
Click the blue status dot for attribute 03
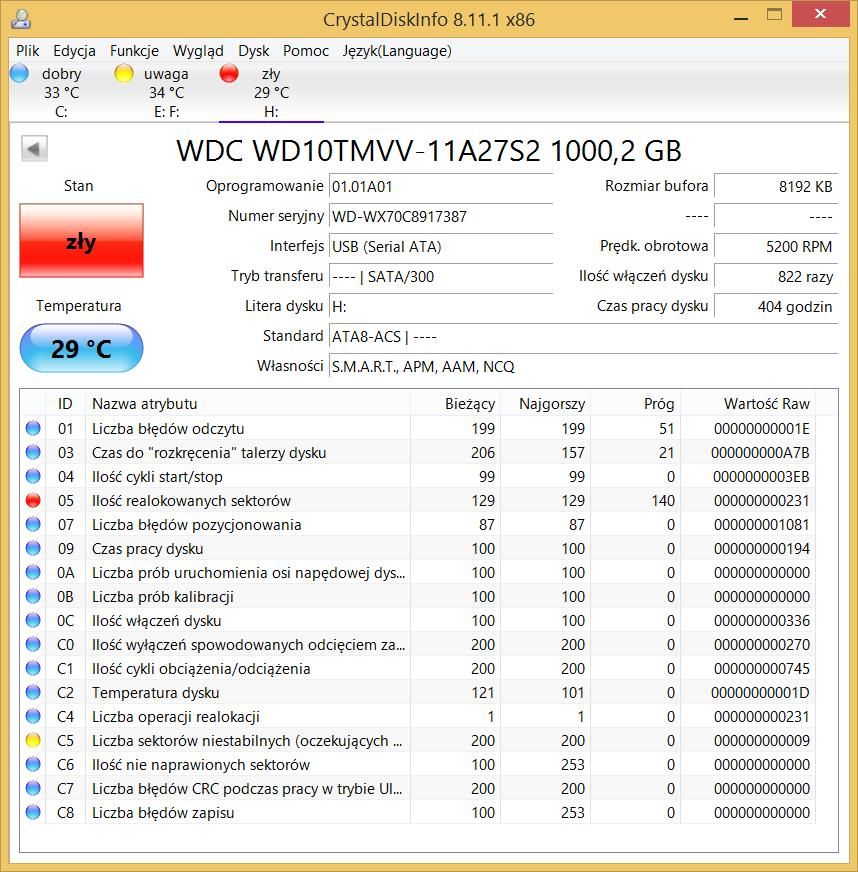(x=33, y=452)
